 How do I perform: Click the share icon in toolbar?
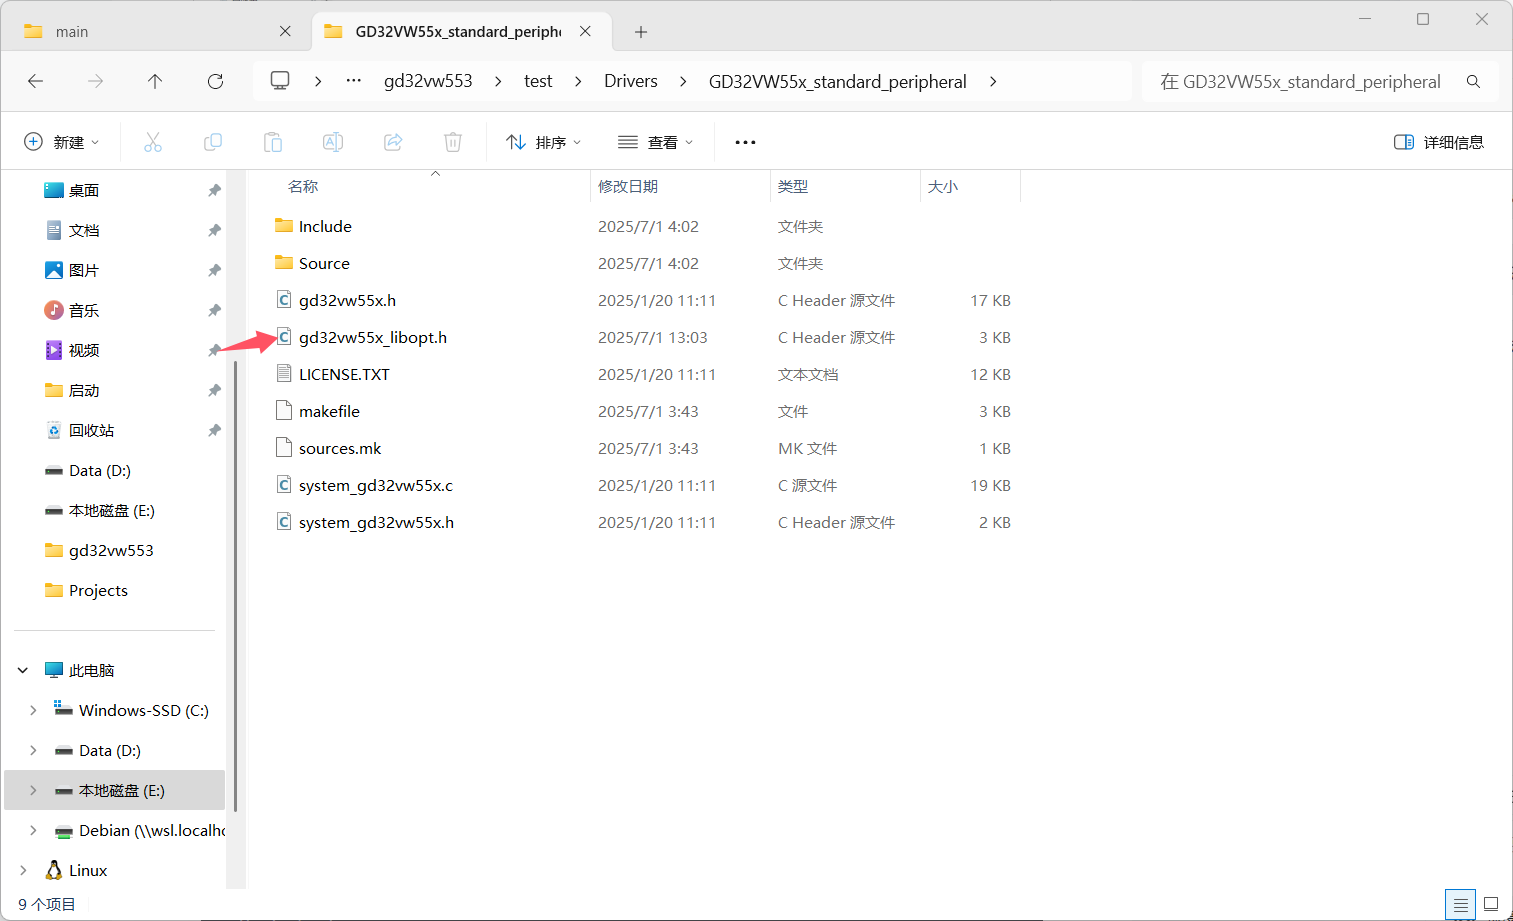coord(392,141)
